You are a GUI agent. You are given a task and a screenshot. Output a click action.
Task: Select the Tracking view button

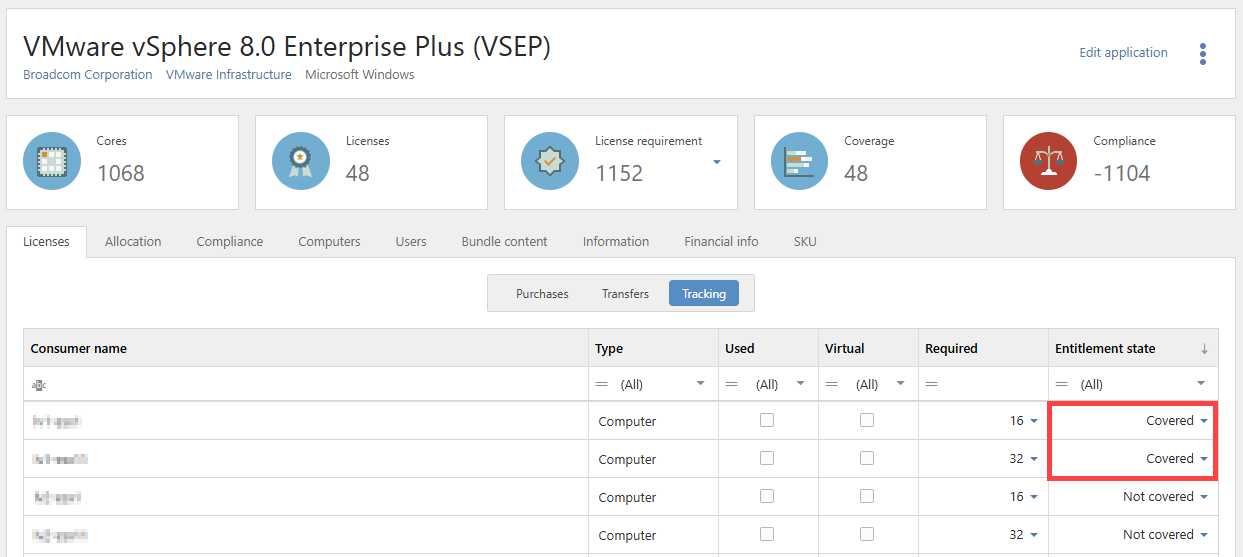pyautogui.click(x=704, y=293)
